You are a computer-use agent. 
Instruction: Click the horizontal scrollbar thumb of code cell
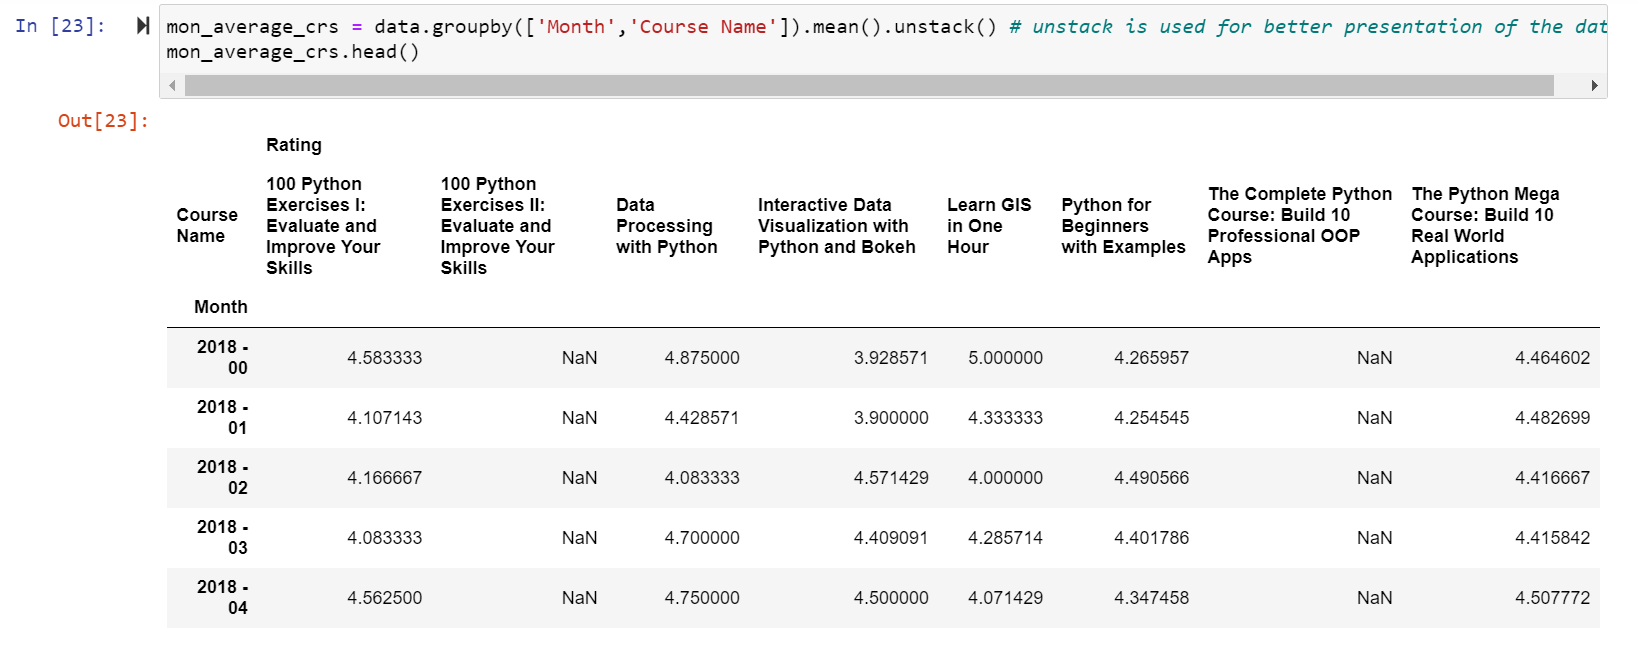pos(869,86)
